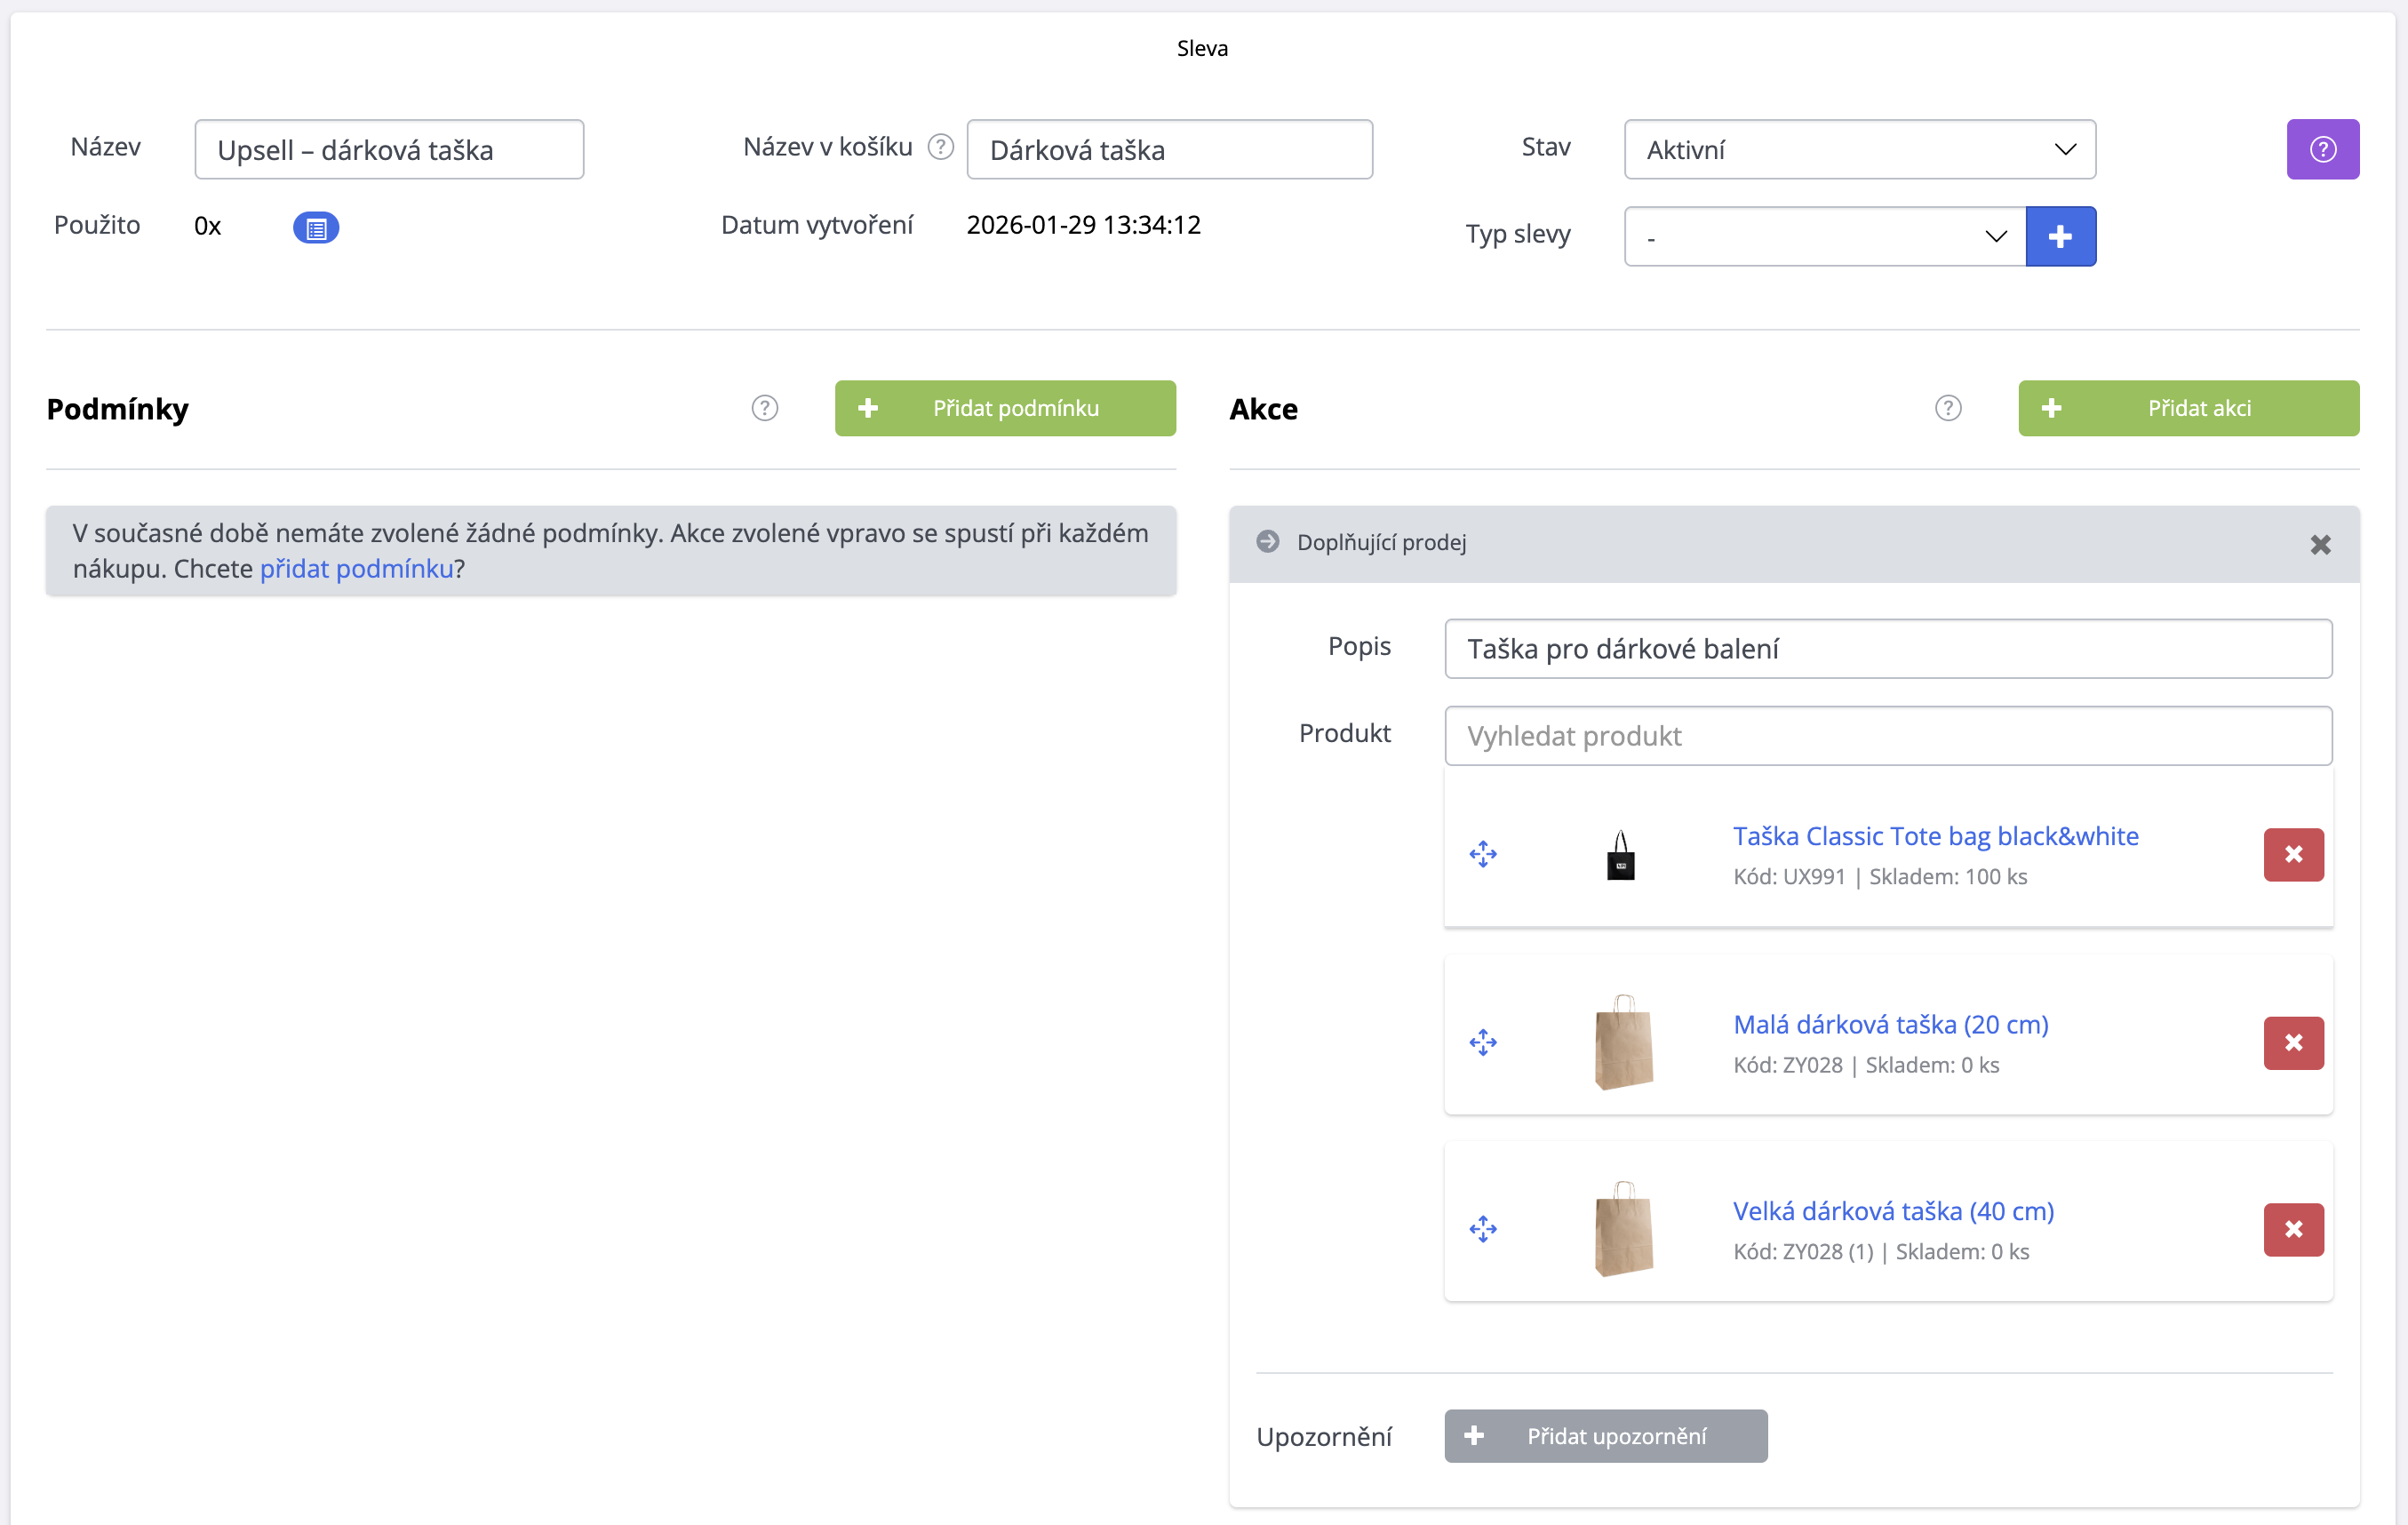Click the Vyhledat produkt search field

(1887, 736)
